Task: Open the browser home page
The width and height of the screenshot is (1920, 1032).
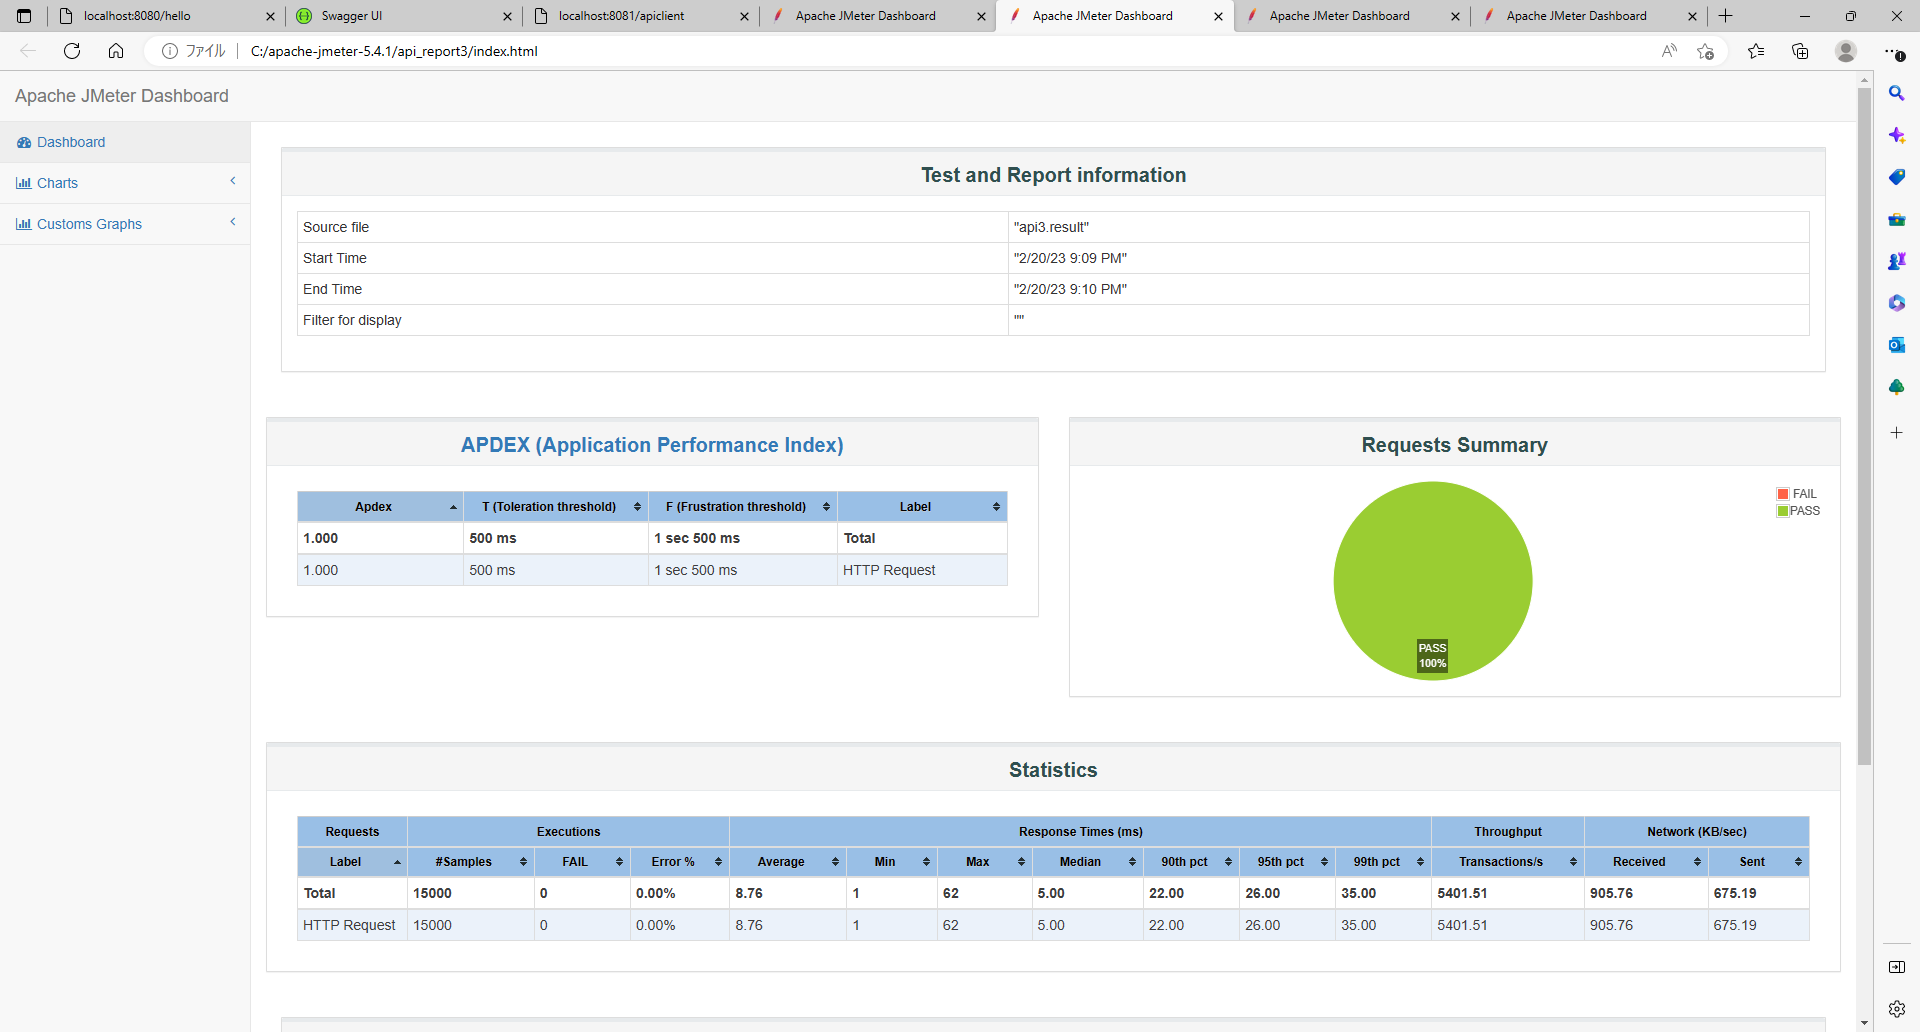Action: 115,51
